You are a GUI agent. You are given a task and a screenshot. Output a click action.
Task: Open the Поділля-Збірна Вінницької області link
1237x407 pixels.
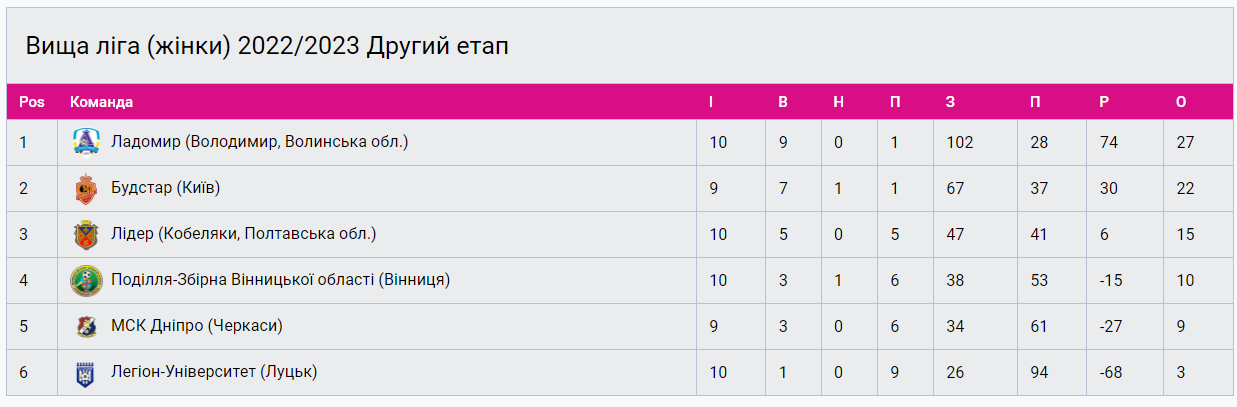280,280
